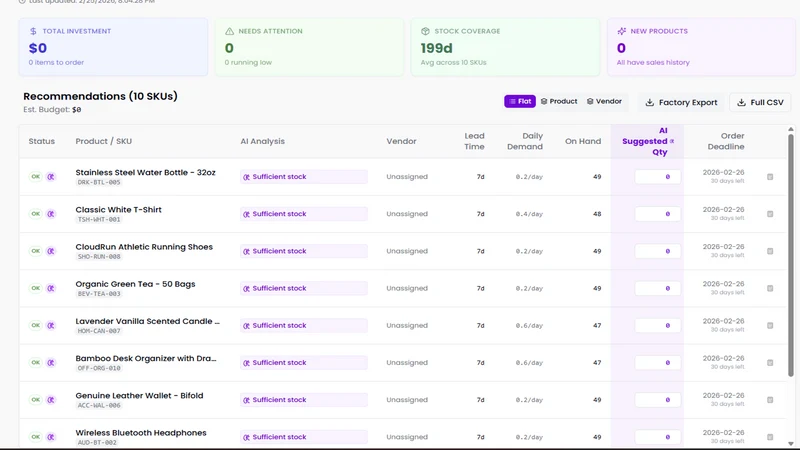The width and height of the screenshot is (800, 450).
Task: Click the sparkle icon in New Products card
Action: pyautogui.click(x=621, y=31)
